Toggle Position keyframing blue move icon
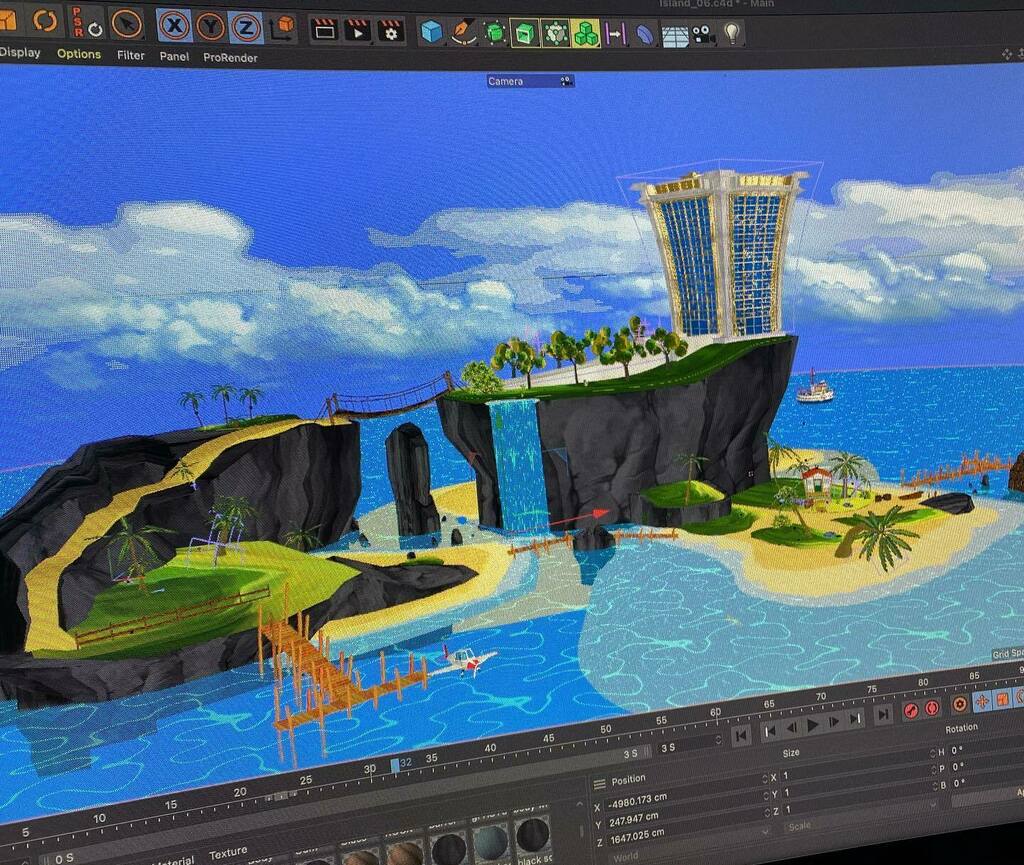1024x865 pixels. (982, 702)
